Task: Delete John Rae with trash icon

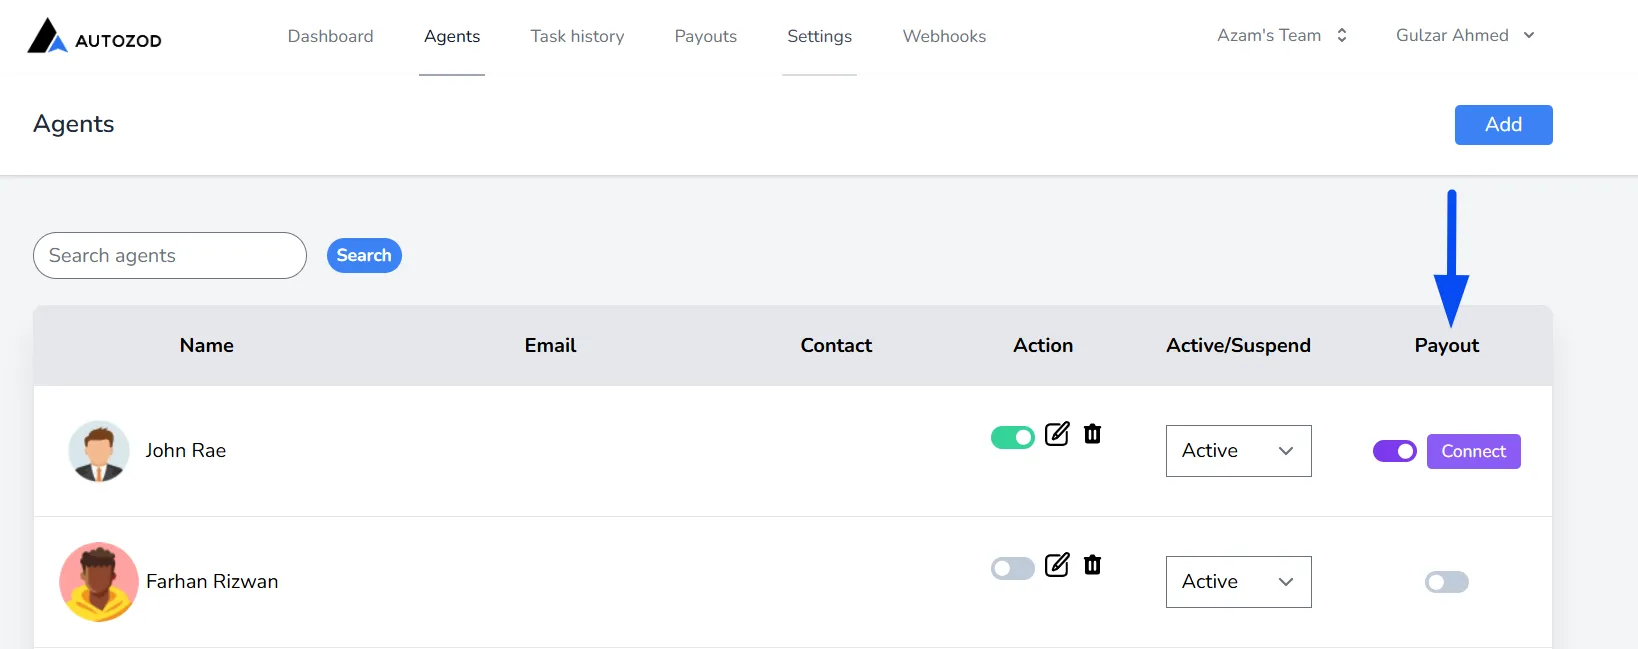Action: 1092,434
